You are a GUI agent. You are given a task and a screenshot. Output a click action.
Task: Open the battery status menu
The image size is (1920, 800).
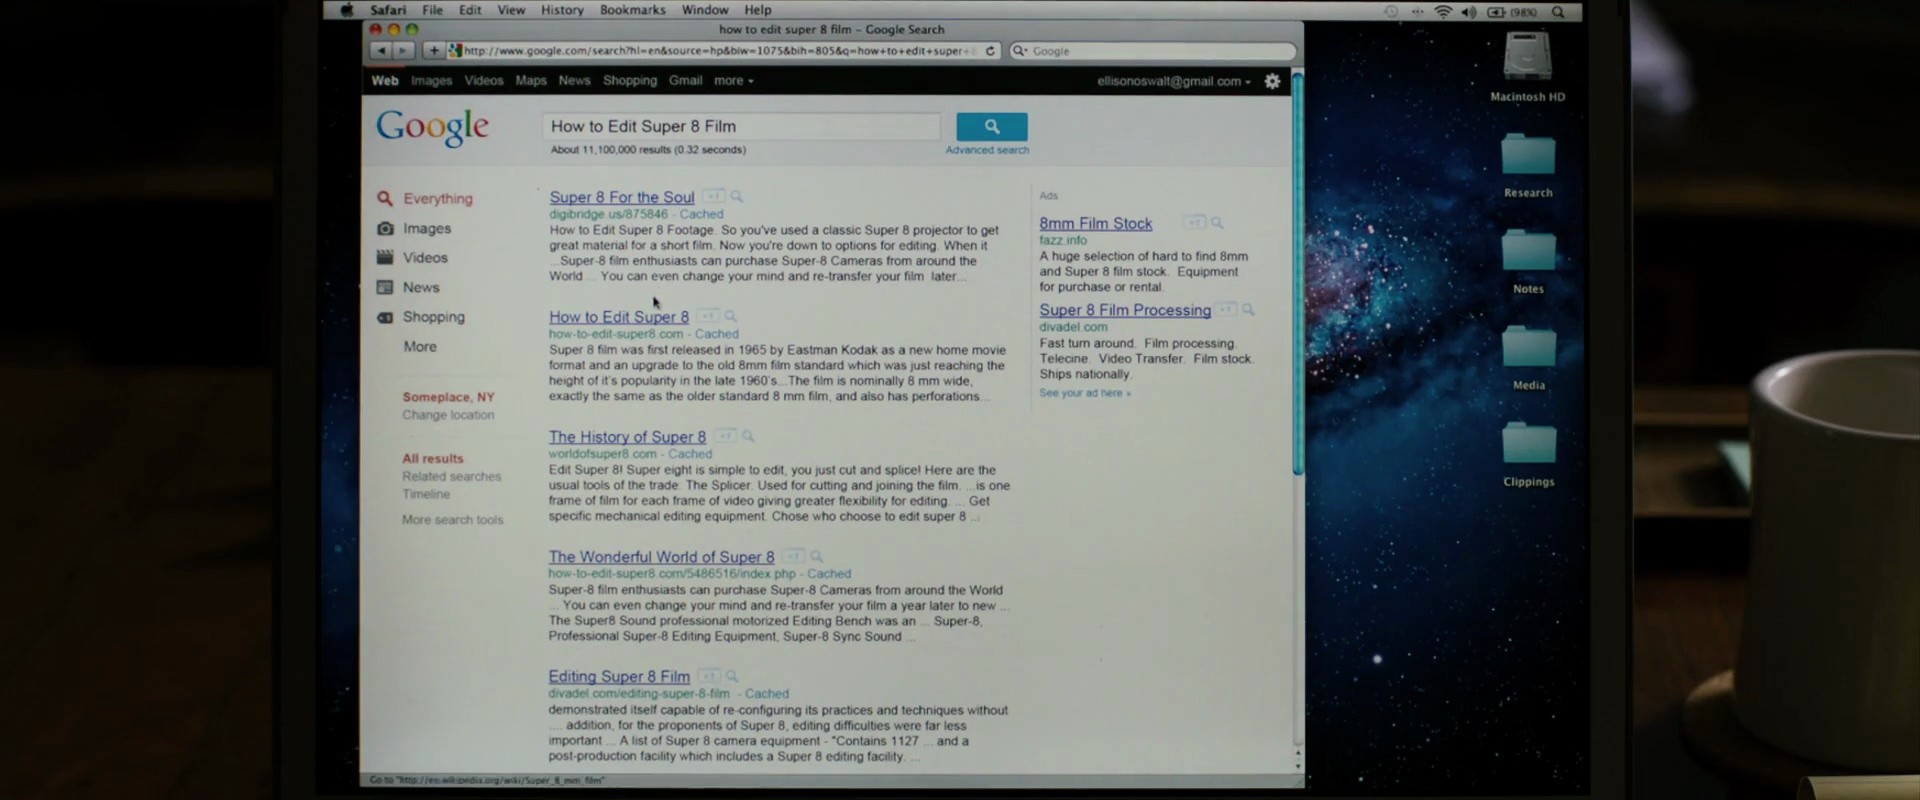tap(1511, 12)
